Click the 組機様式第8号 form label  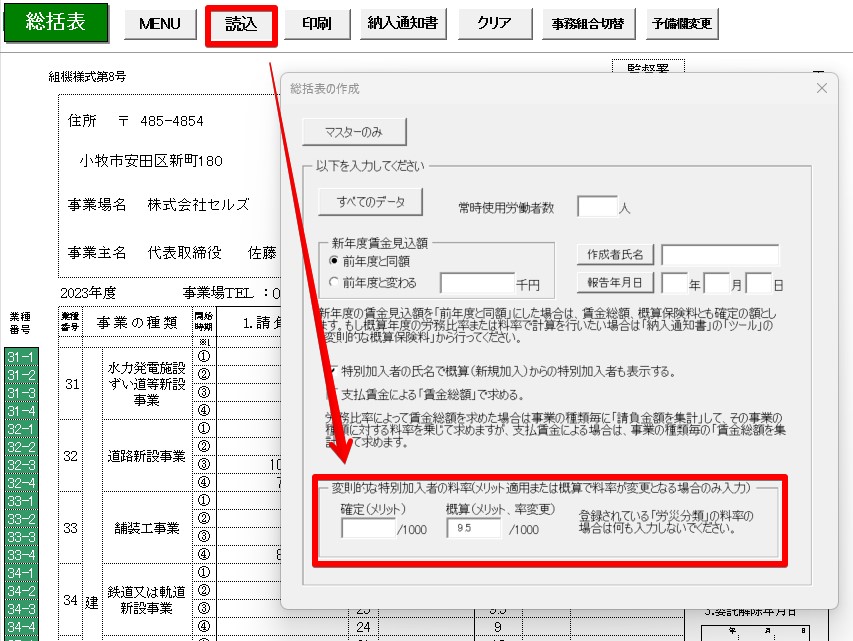pos(87,76)
